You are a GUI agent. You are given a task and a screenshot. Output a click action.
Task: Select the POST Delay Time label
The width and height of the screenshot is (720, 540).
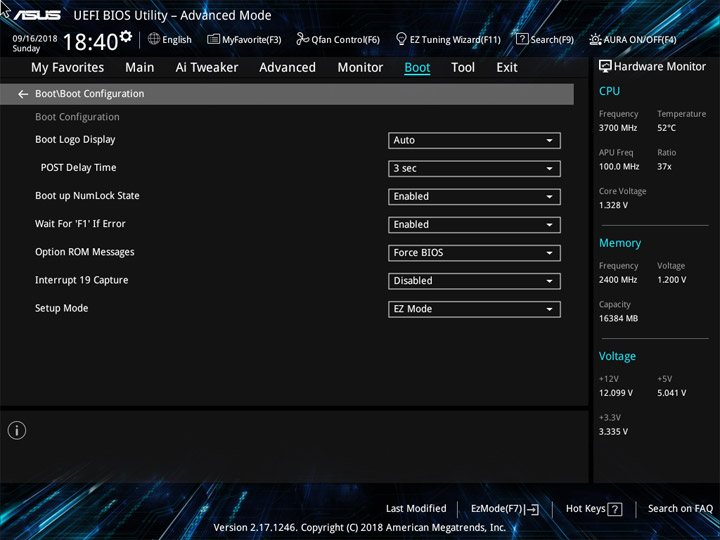pos(79,168)
